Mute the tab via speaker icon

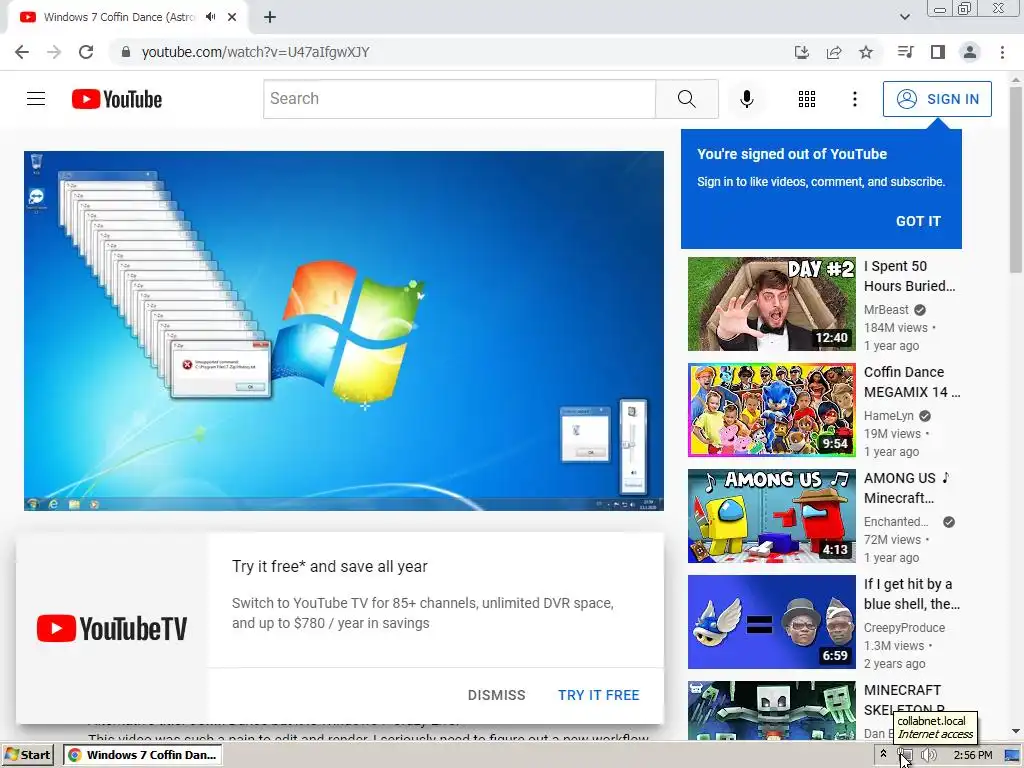(210, 17)
